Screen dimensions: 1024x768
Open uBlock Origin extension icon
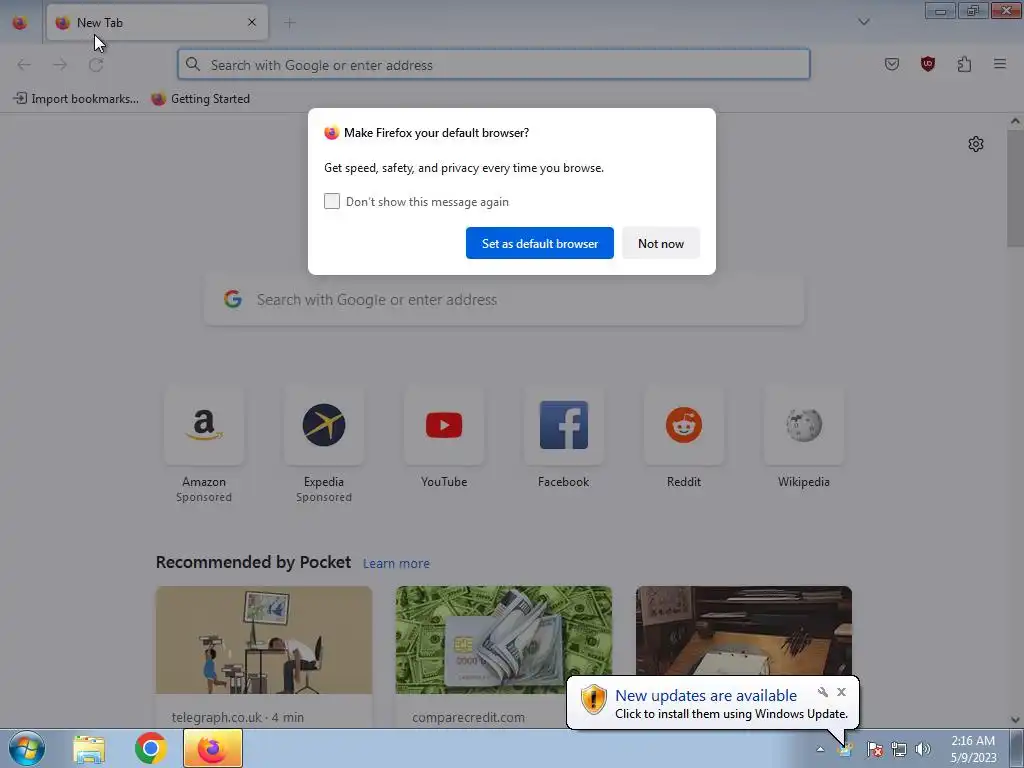click(x=927, y=64)
